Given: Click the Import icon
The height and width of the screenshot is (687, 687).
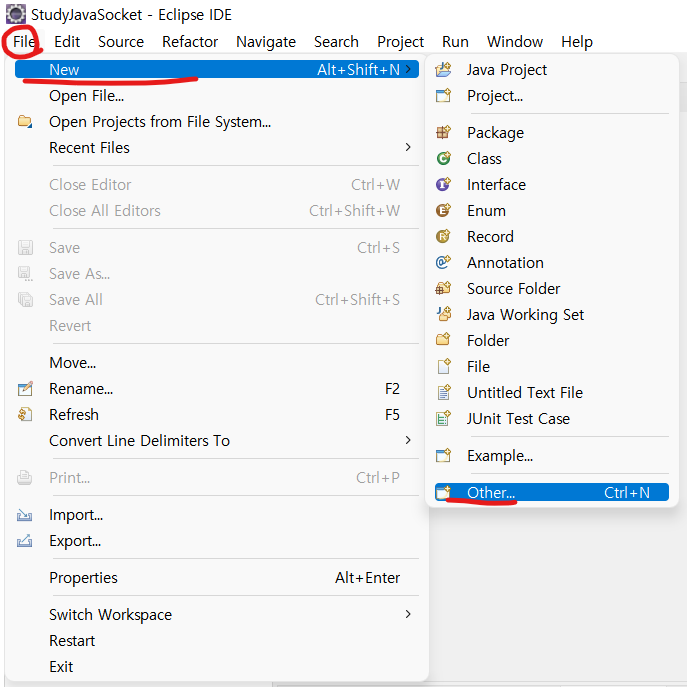Looking at the screenshot, I should [25, 515].
